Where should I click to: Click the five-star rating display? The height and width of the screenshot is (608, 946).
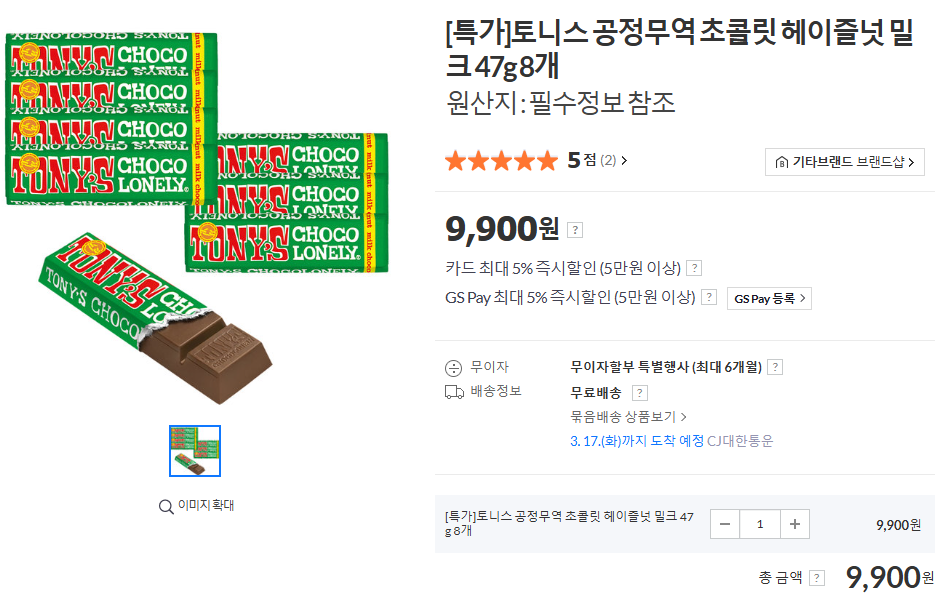point(500,160)
